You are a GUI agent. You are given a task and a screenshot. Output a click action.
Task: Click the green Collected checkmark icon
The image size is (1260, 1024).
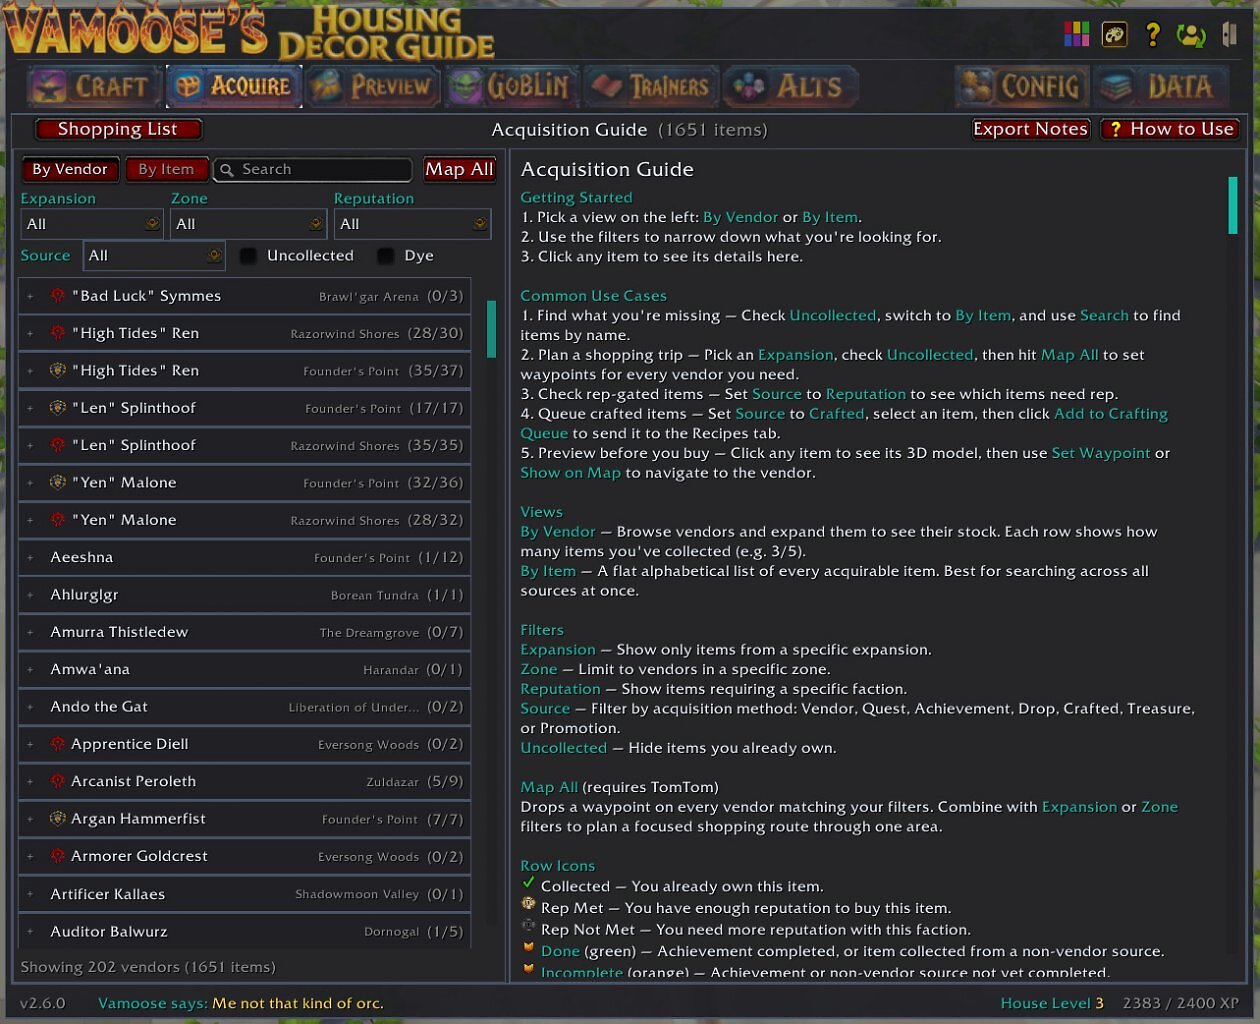tap(529, 883)
